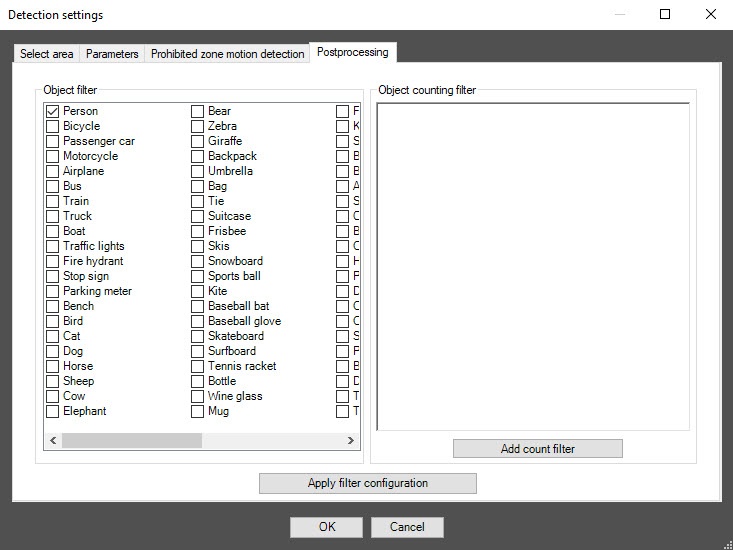
Task: Tick the Baseball glove checkbox
Action: (197, 321)
